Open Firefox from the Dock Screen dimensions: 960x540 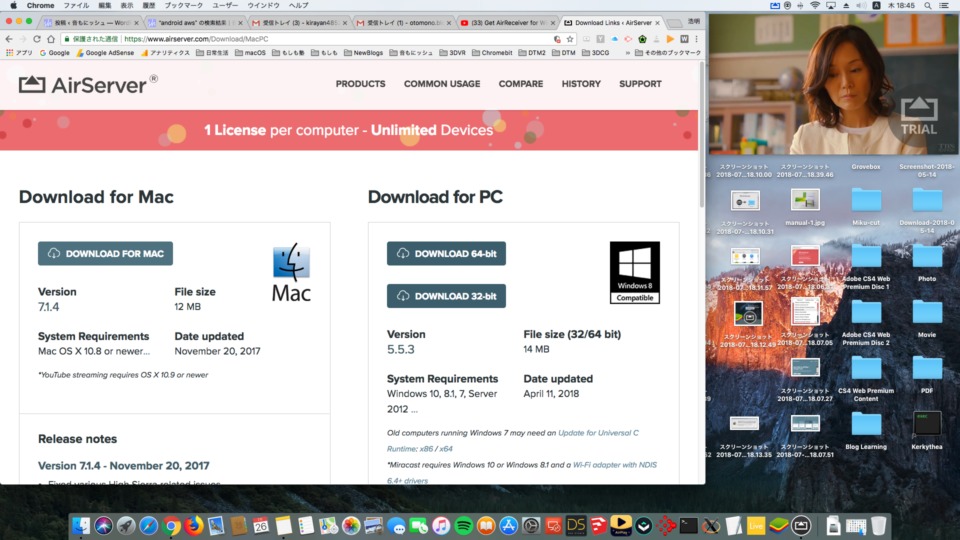pyautogui.click(x=194, y=525)
